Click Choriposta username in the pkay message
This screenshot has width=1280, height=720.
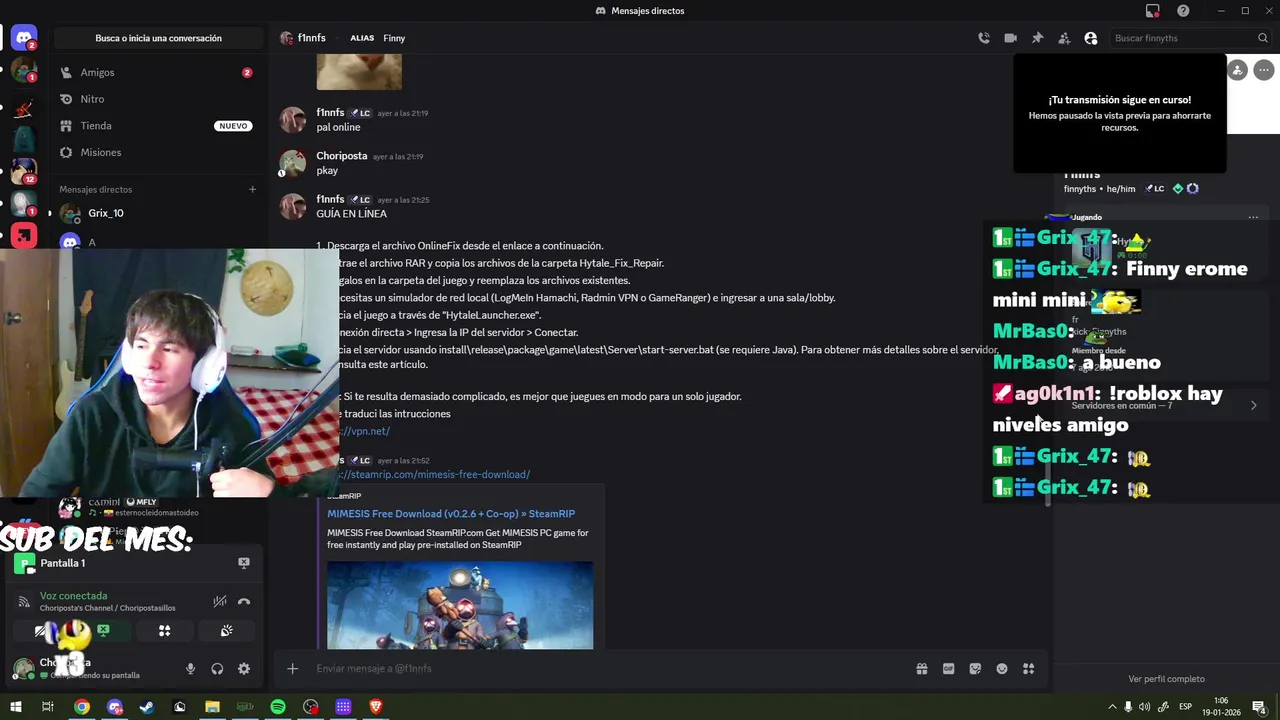tap(341, 156)
